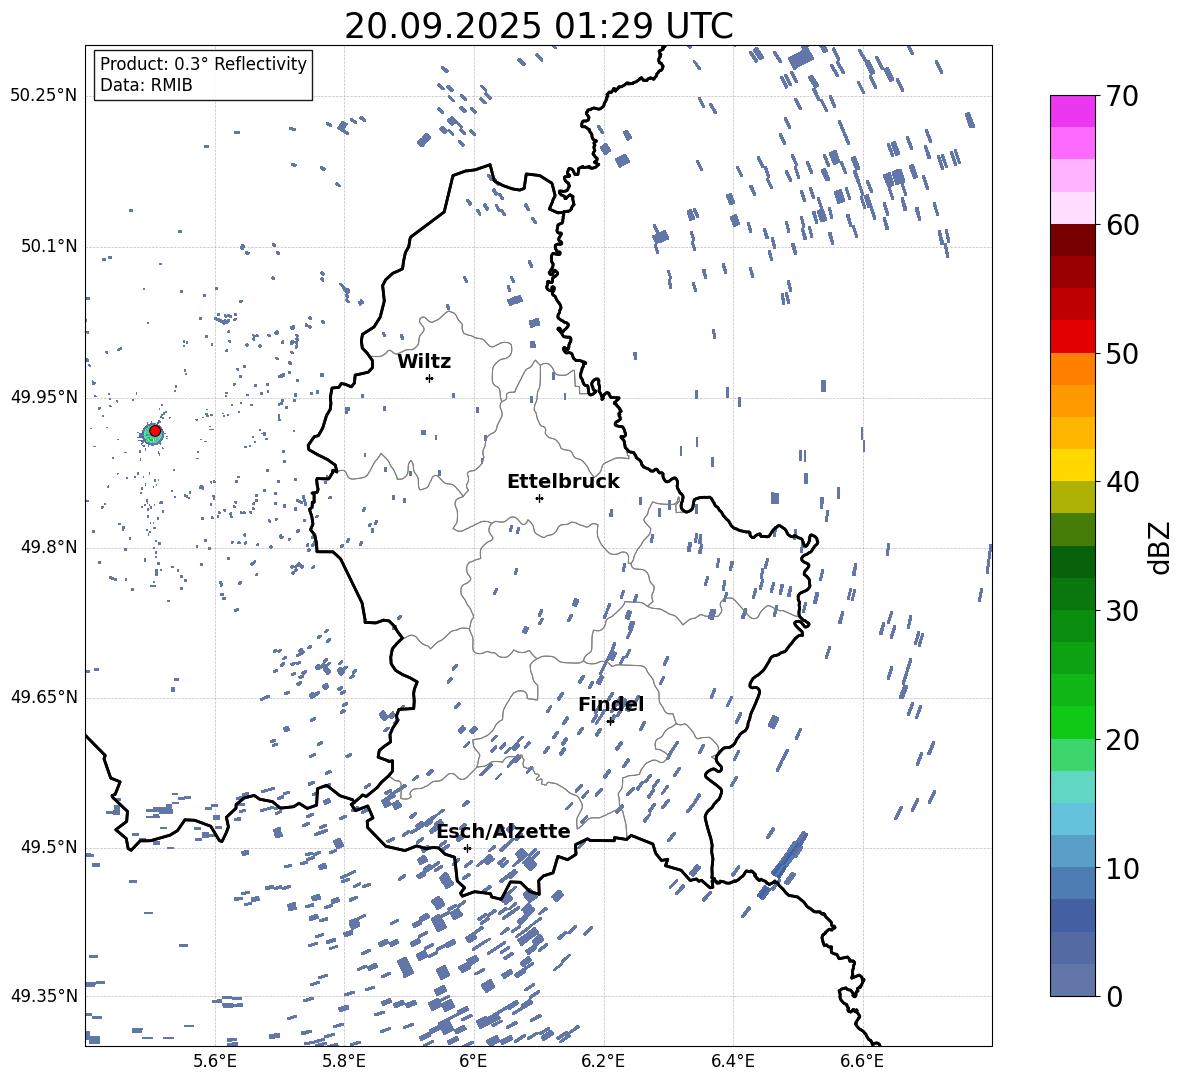The width and height of the screenshot is (1184, 1081).
Task: Click the Wiltz station cross marker
Action: (429, 378)
